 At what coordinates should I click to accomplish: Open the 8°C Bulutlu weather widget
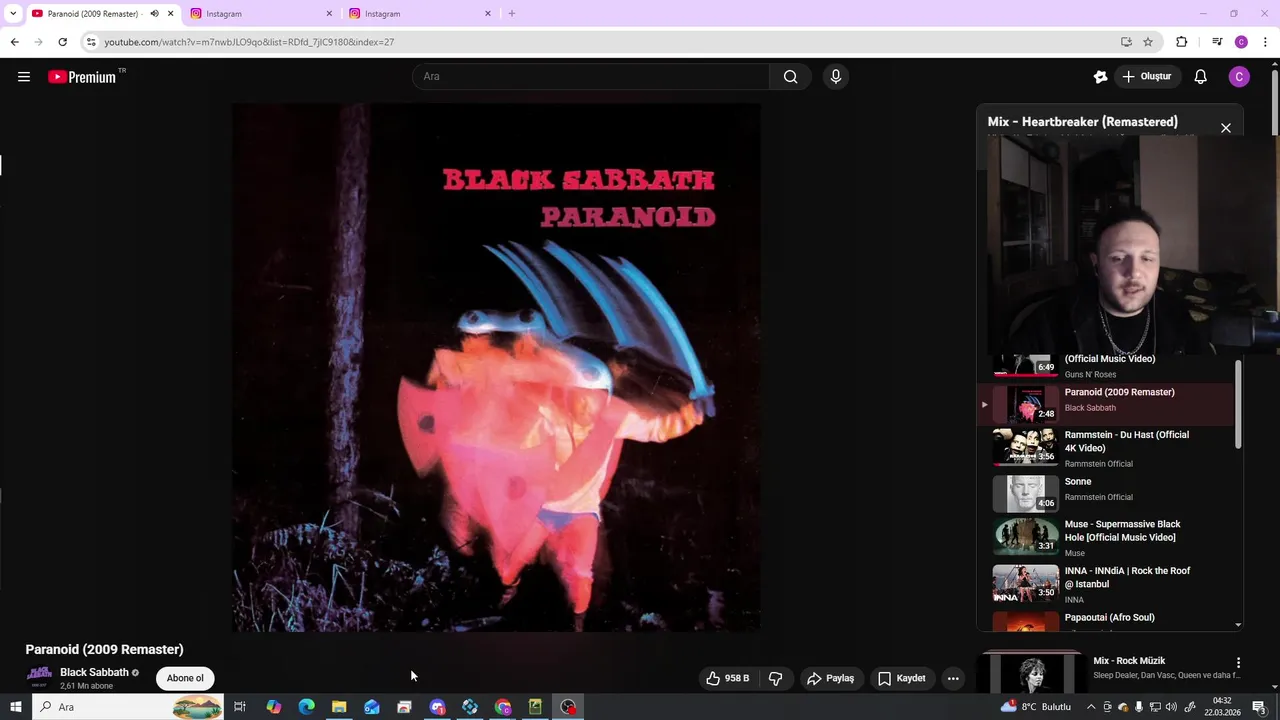click(x=1035, y=707)
